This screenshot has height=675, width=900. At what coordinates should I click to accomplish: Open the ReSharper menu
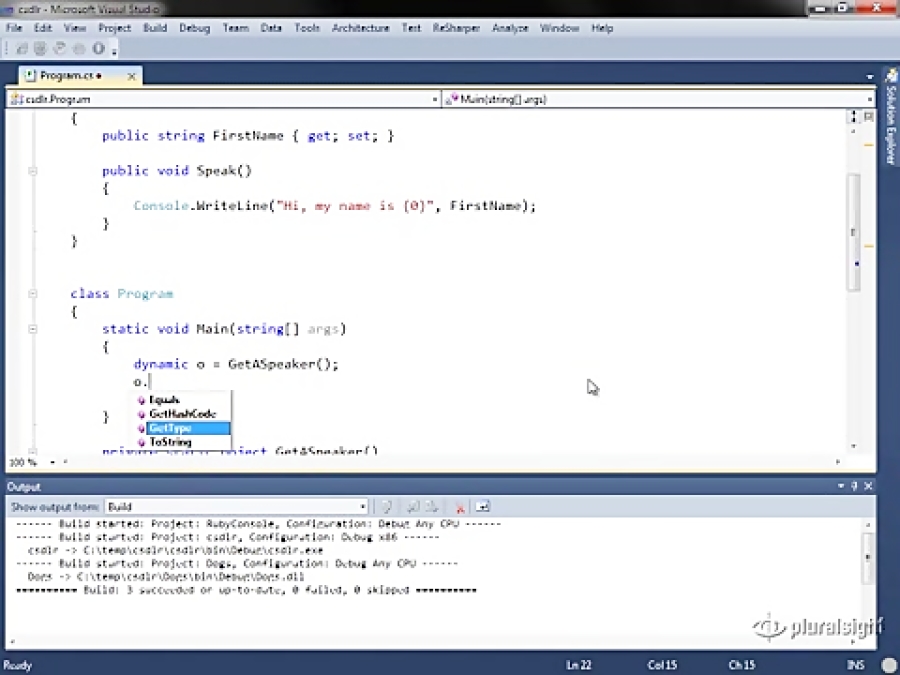[456, 28]
